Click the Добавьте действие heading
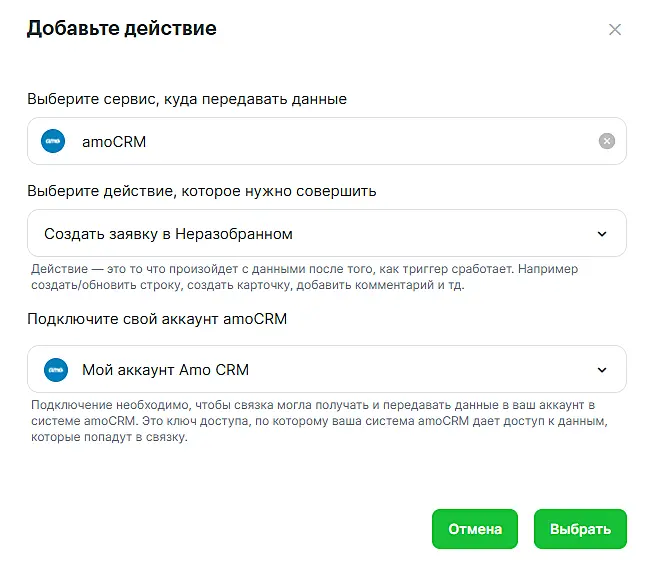This screenshot has width=668, height=581. click(x=121, y=28)
